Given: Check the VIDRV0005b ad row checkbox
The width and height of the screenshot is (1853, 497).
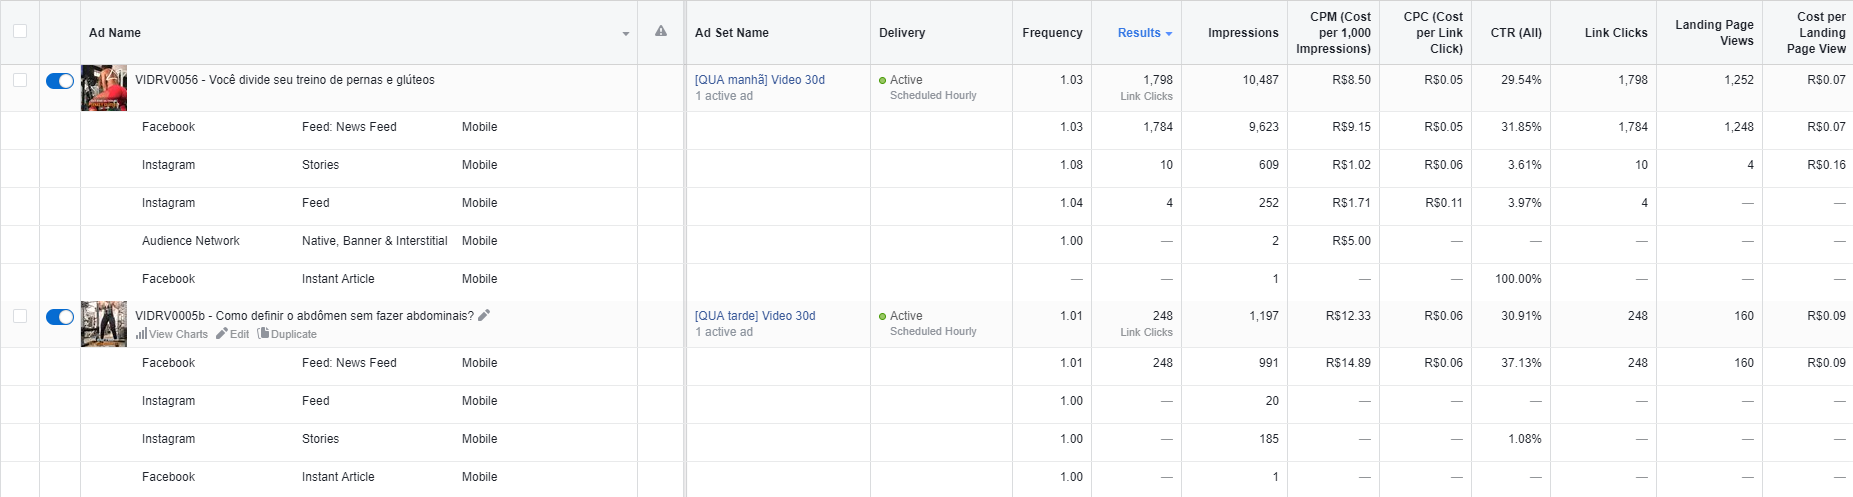Looking at the screenshot, I should pyautogui.click(x=20, y=316).
